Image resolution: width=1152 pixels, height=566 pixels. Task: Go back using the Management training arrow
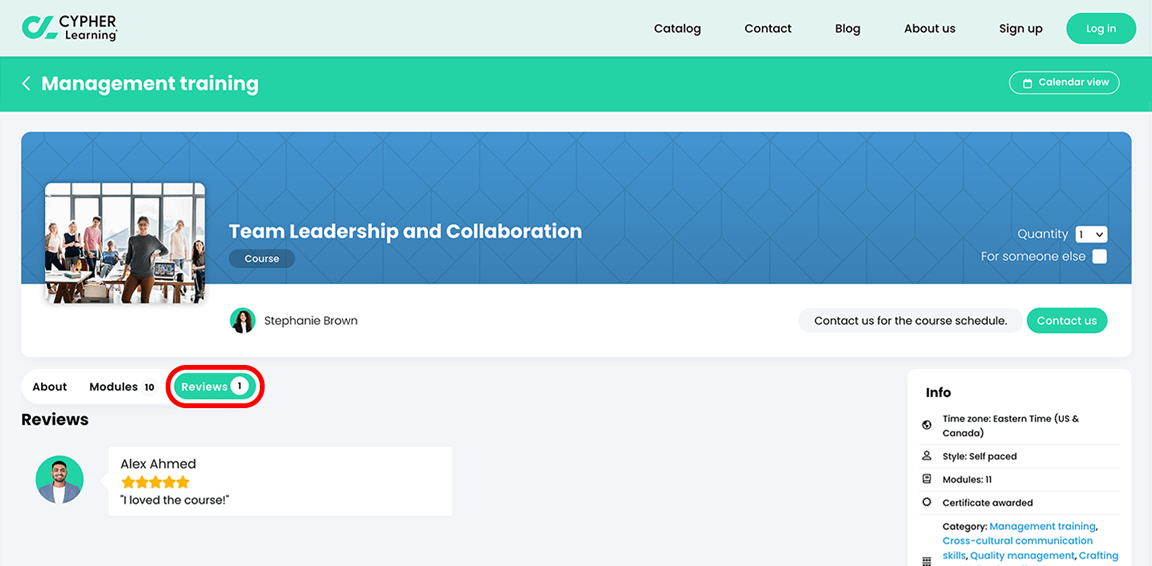coord(26,84)
